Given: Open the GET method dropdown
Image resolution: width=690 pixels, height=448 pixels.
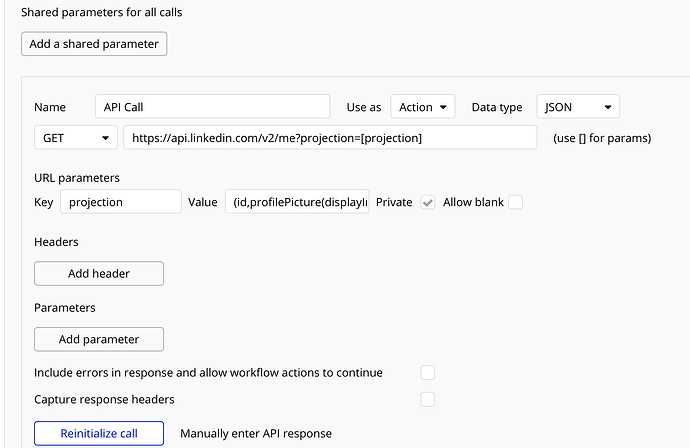Looking at the screenshot, I should [76, 138].
